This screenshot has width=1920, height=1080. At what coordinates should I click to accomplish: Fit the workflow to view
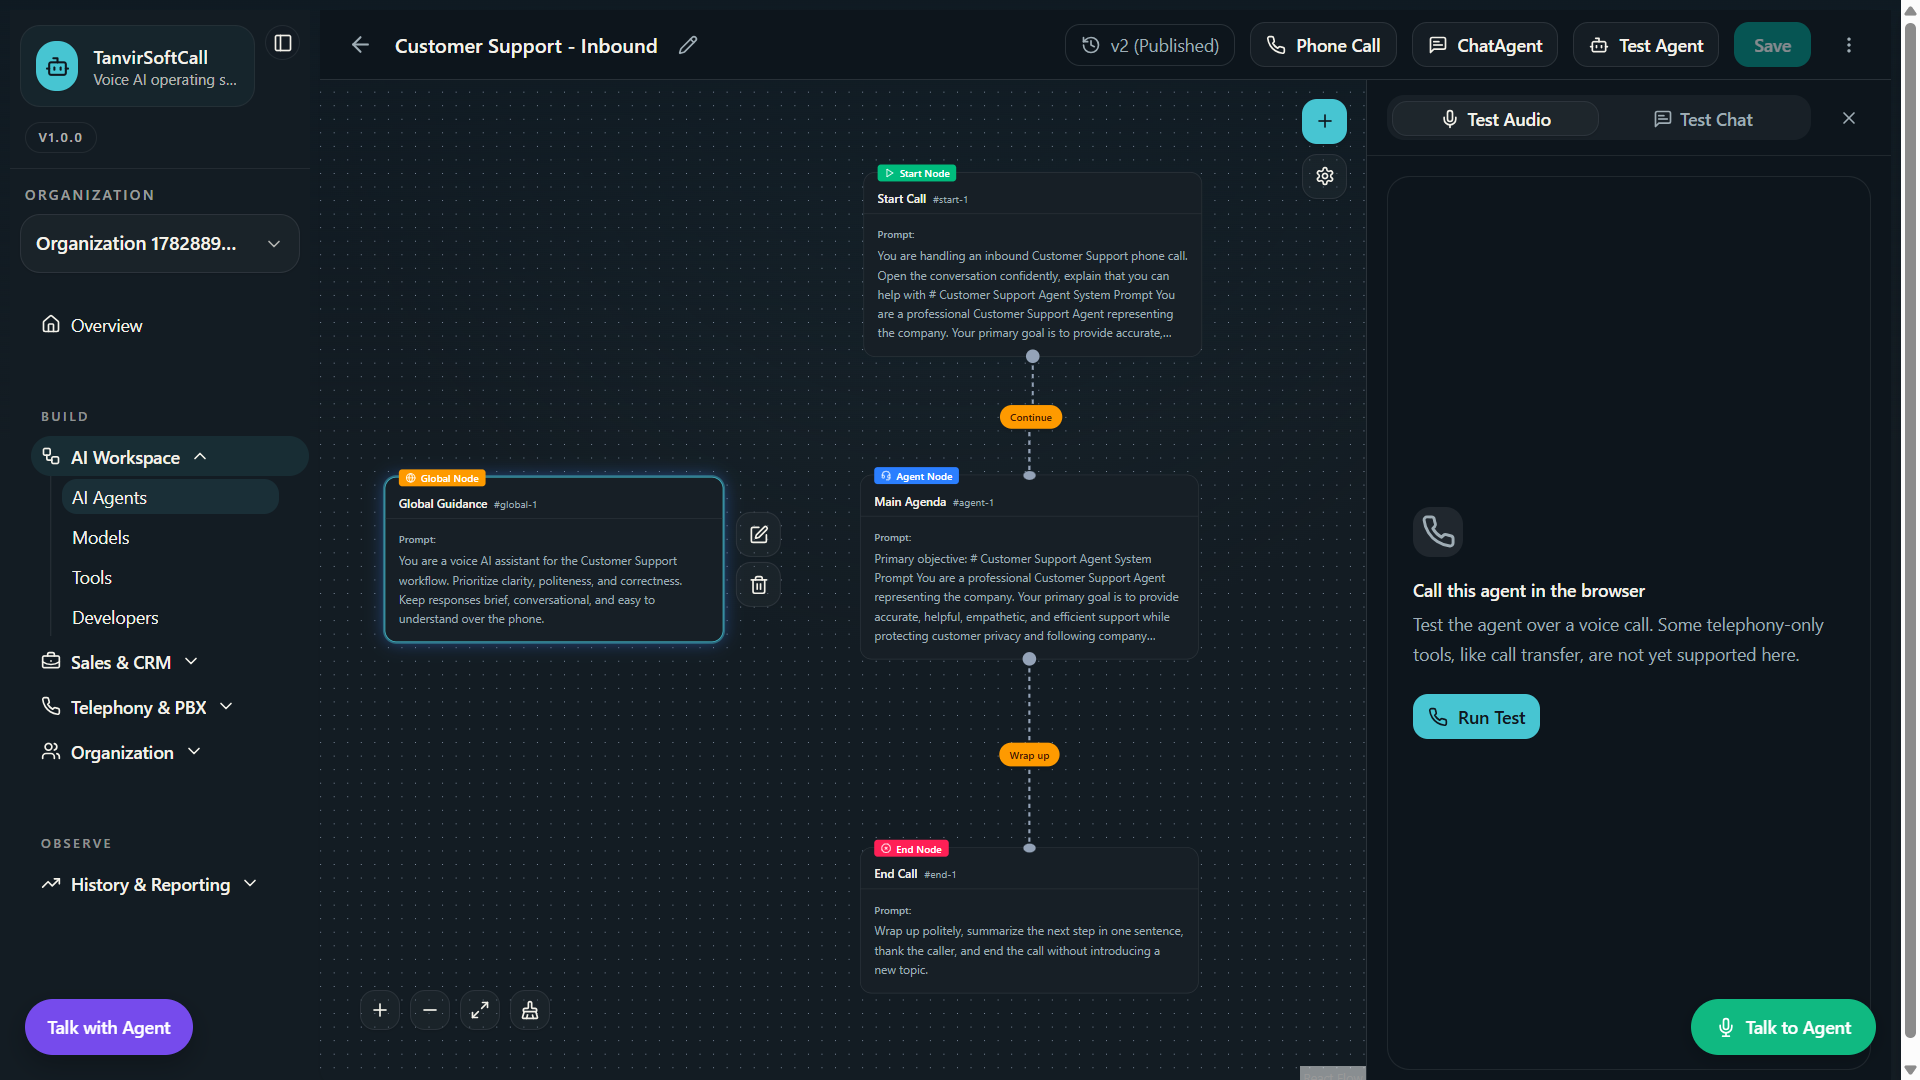coord(480,1010)
